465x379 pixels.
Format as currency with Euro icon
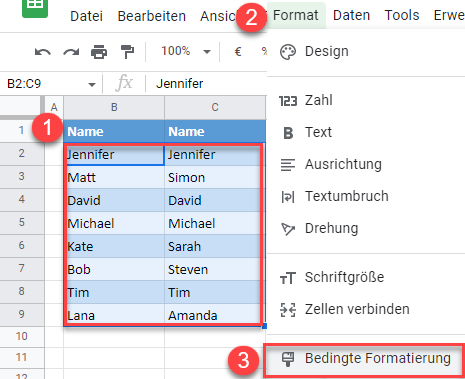238,51
